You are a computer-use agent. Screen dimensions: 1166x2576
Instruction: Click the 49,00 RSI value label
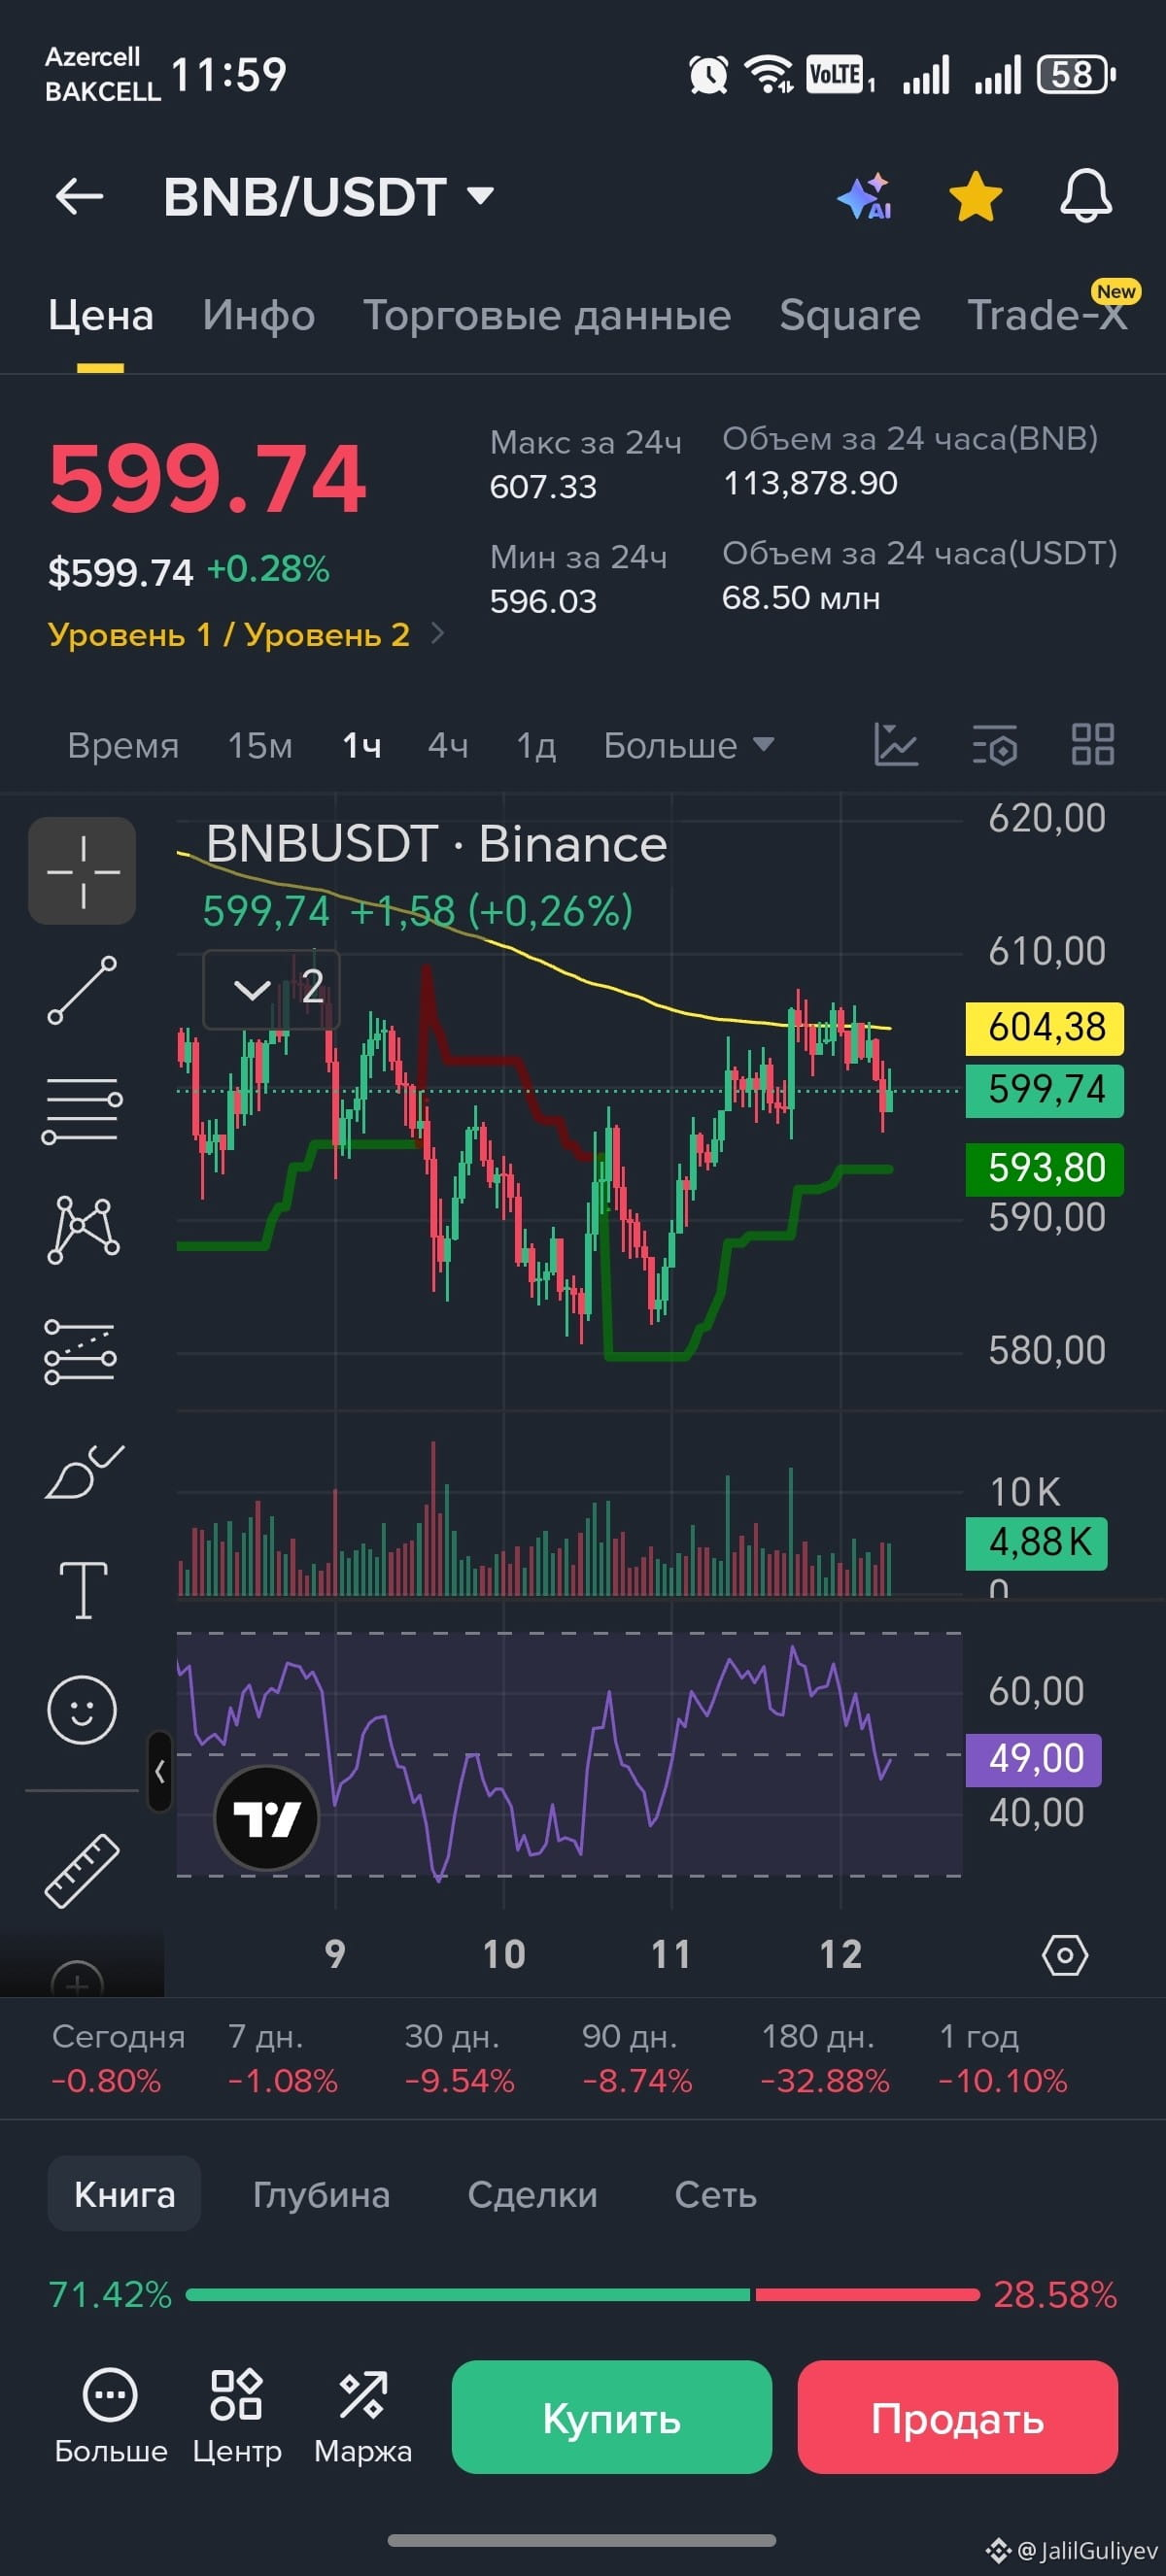point(1034,1760)
